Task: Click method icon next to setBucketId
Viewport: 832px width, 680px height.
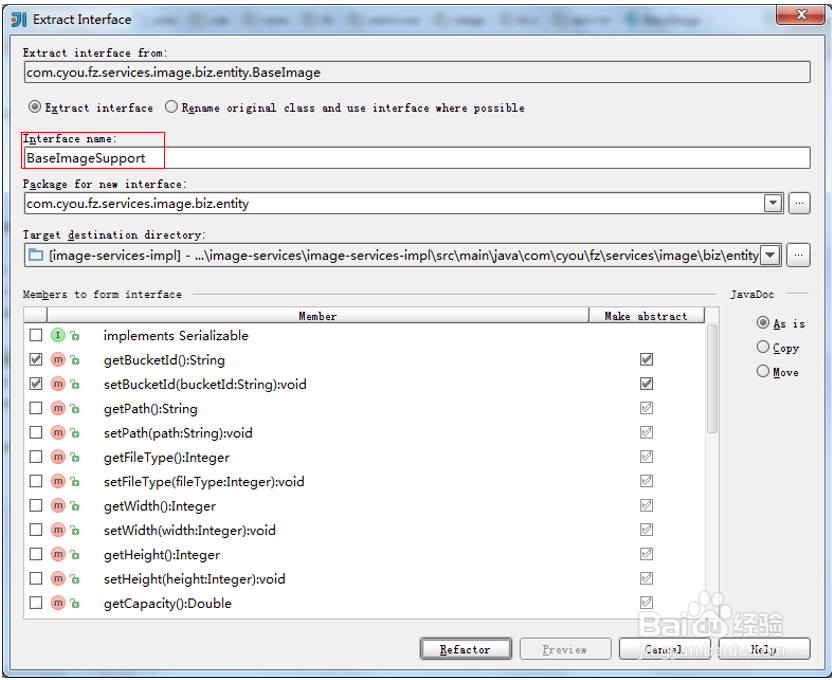Action: coord(58,383)
